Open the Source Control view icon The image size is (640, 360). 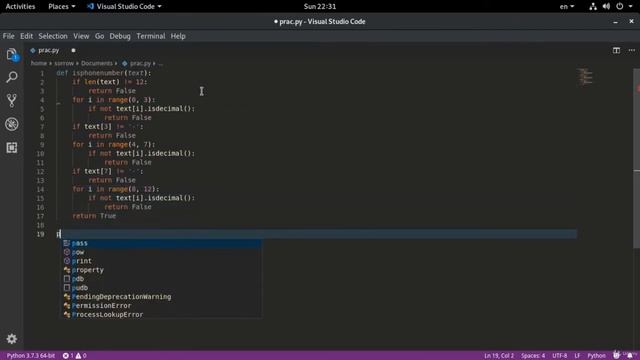(12, 100)
